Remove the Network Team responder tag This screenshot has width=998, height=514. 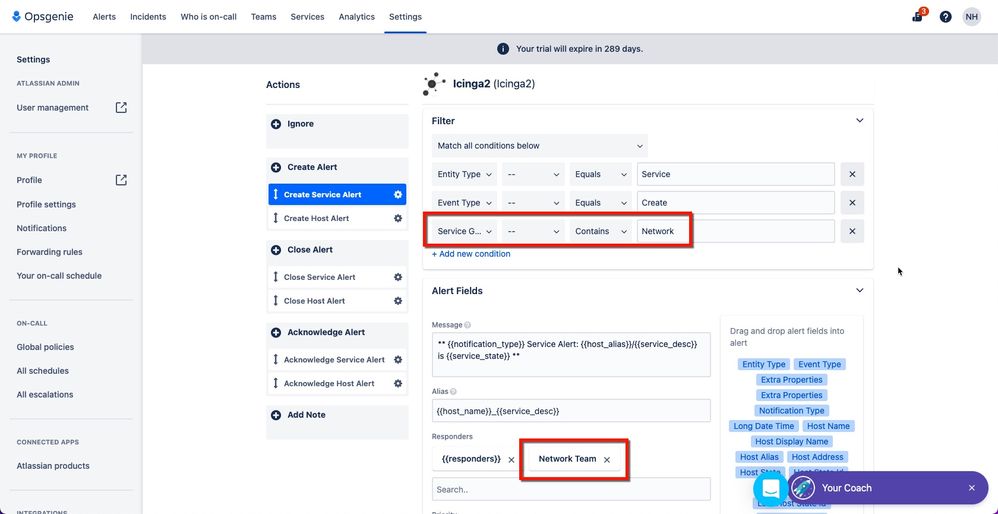click(x=607, y=459)
